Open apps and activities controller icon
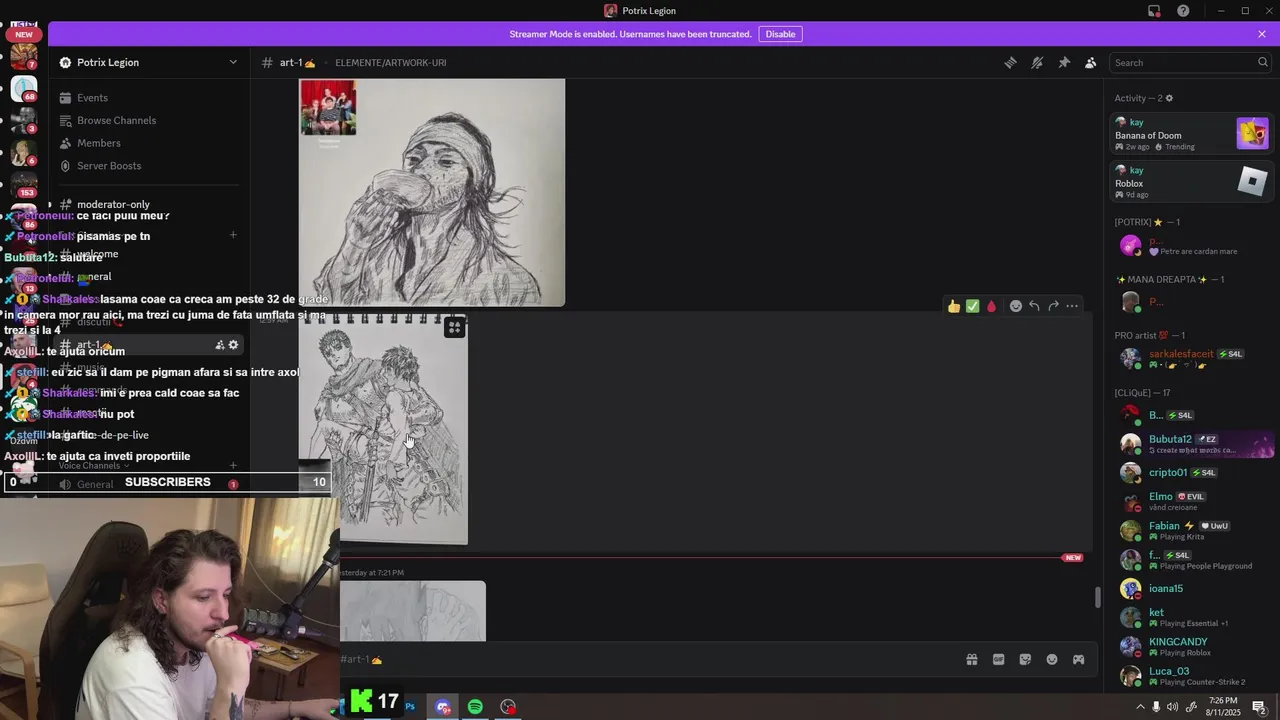The image size is (1280, 720). coord(1079,659)
